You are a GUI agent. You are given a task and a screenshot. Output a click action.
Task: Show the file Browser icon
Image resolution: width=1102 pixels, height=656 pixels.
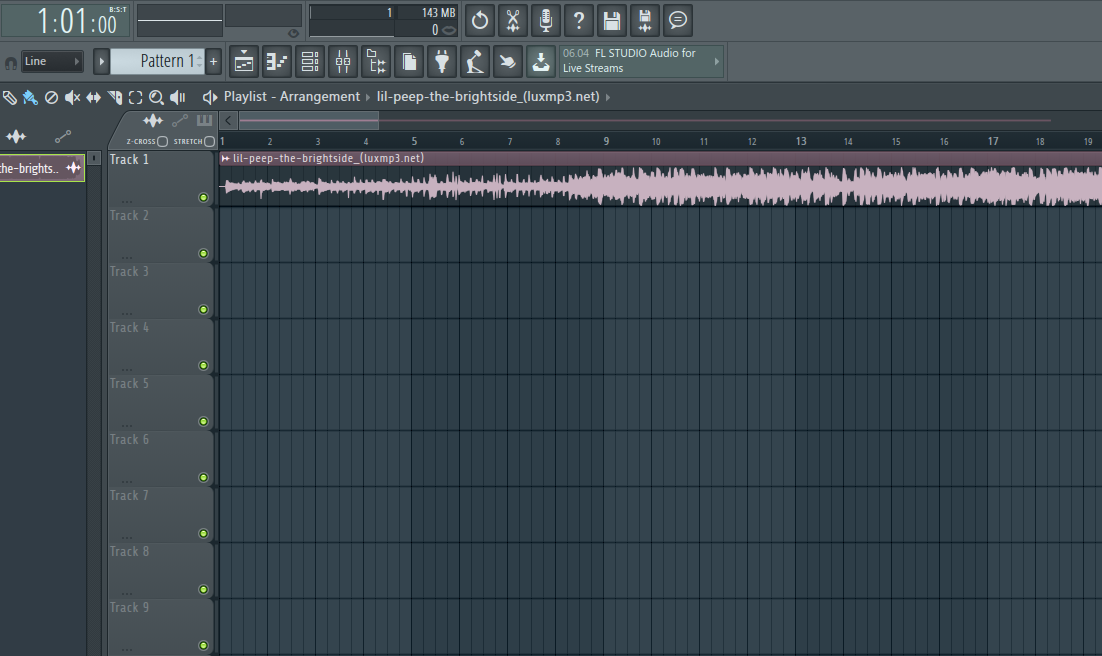click(x=376, y=62)
